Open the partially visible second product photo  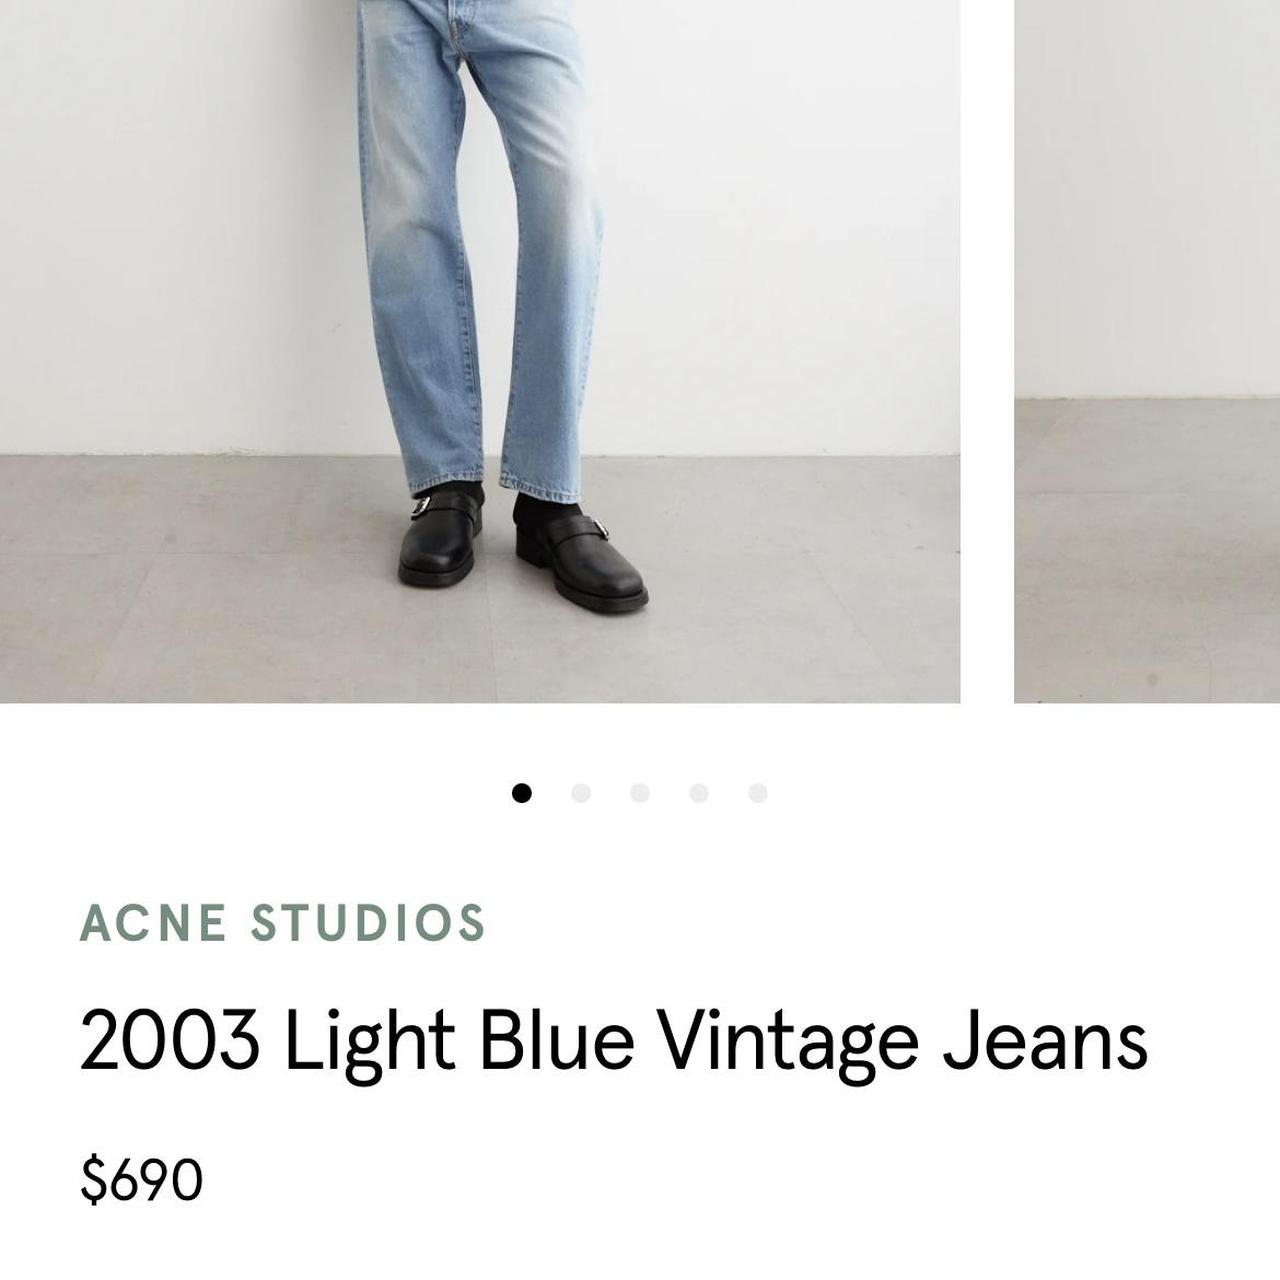coord(1147,351)
